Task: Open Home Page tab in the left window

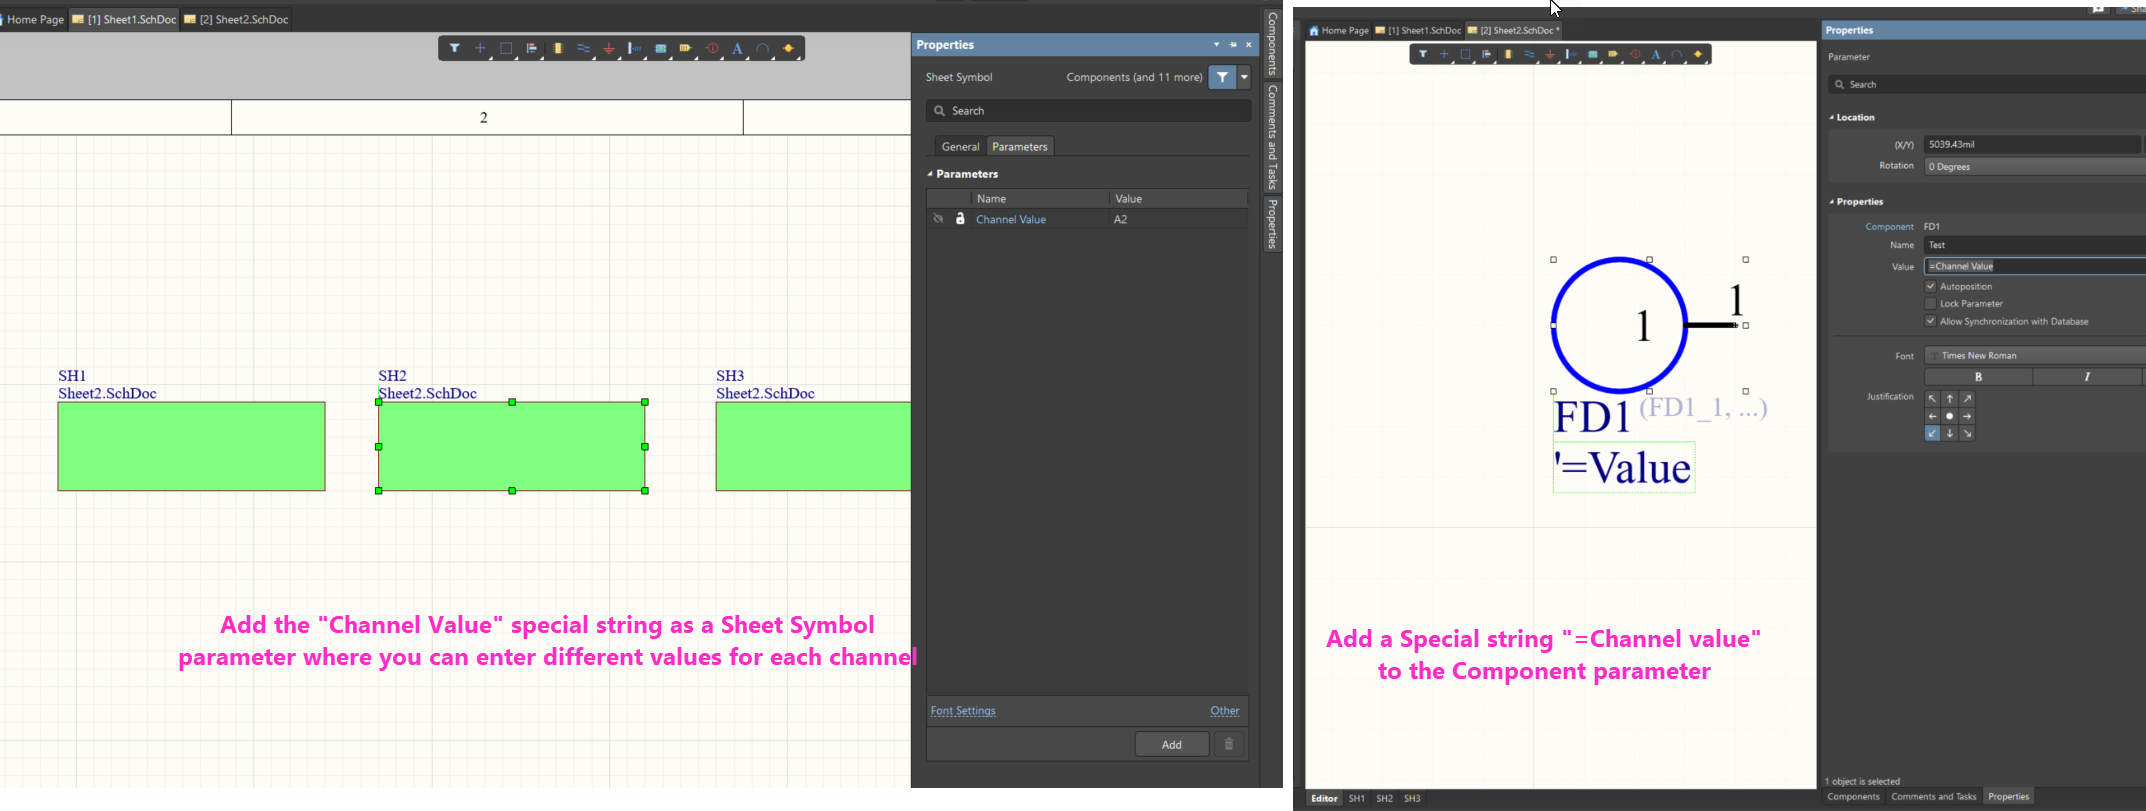Action: [33, 19]
